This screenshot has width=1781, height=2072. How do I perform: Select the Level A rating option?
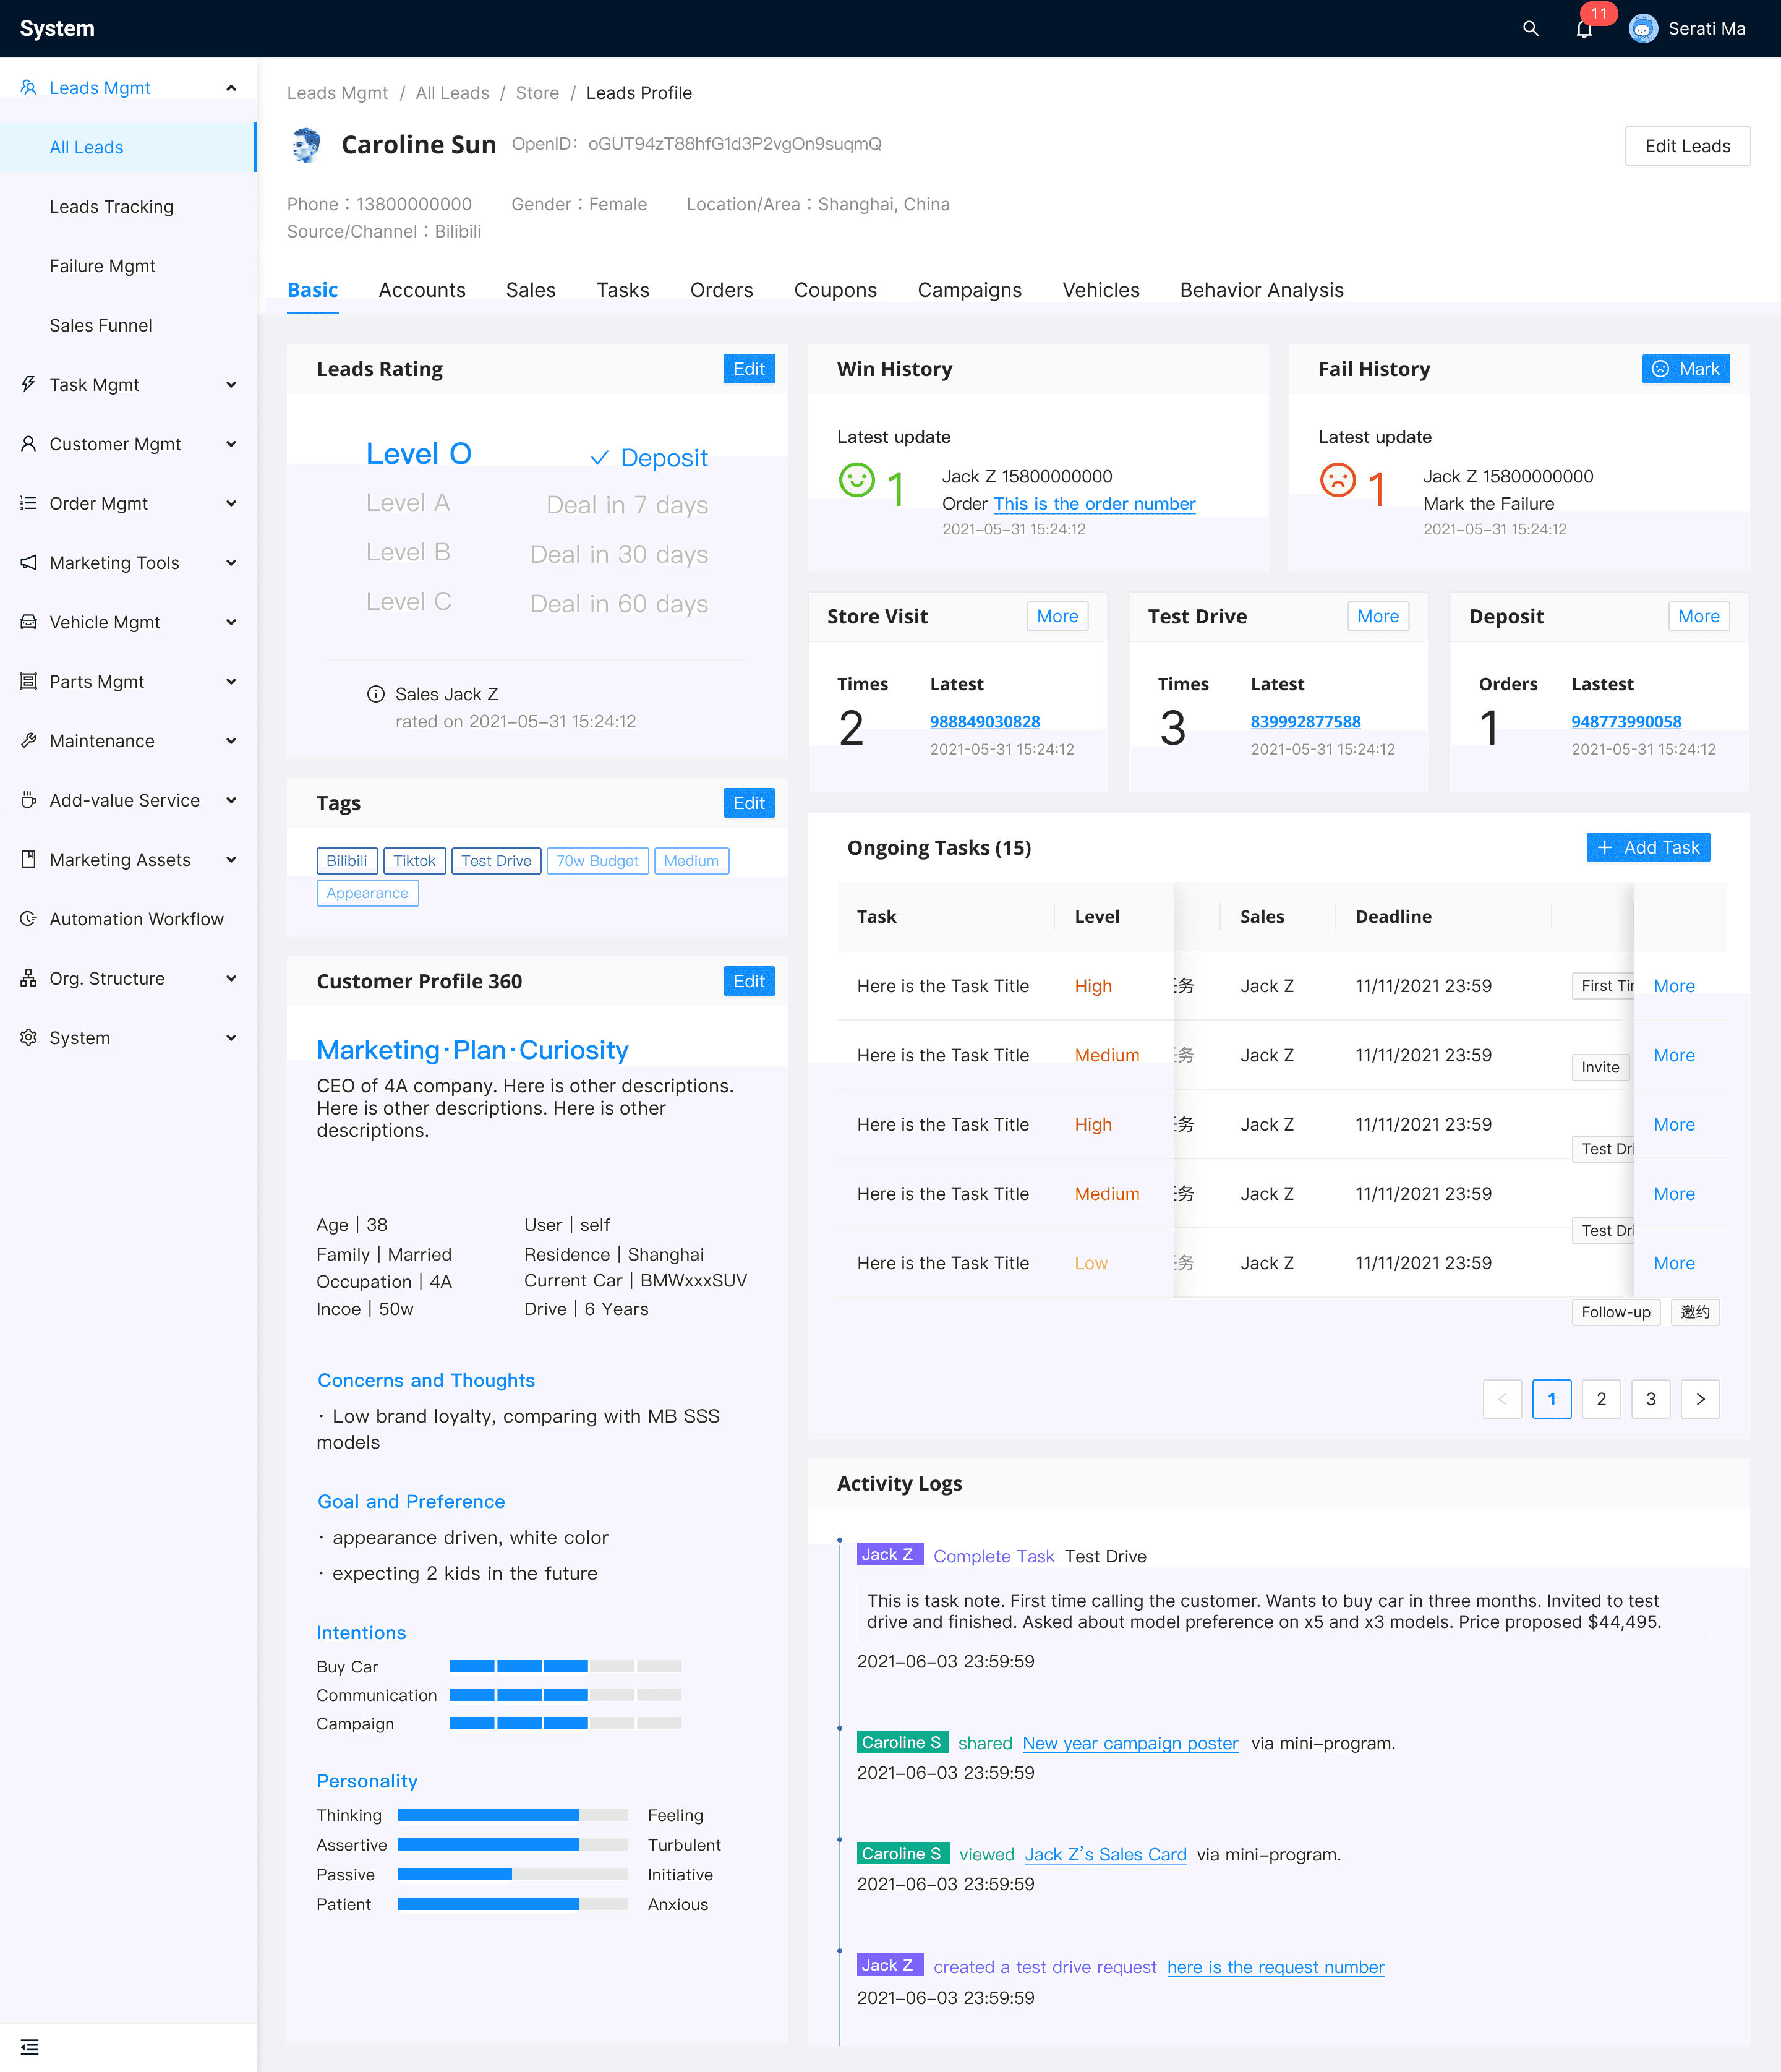tap(408, 503)
